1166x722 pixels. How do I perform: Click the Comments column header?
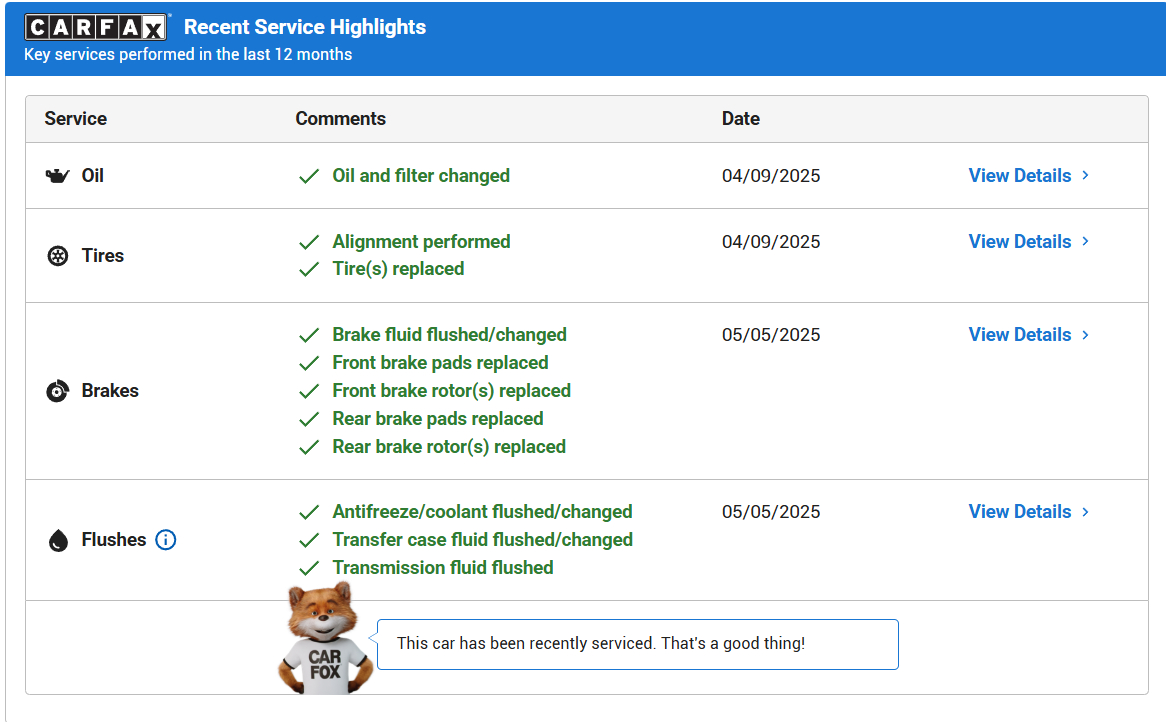(x=341, y=119)
